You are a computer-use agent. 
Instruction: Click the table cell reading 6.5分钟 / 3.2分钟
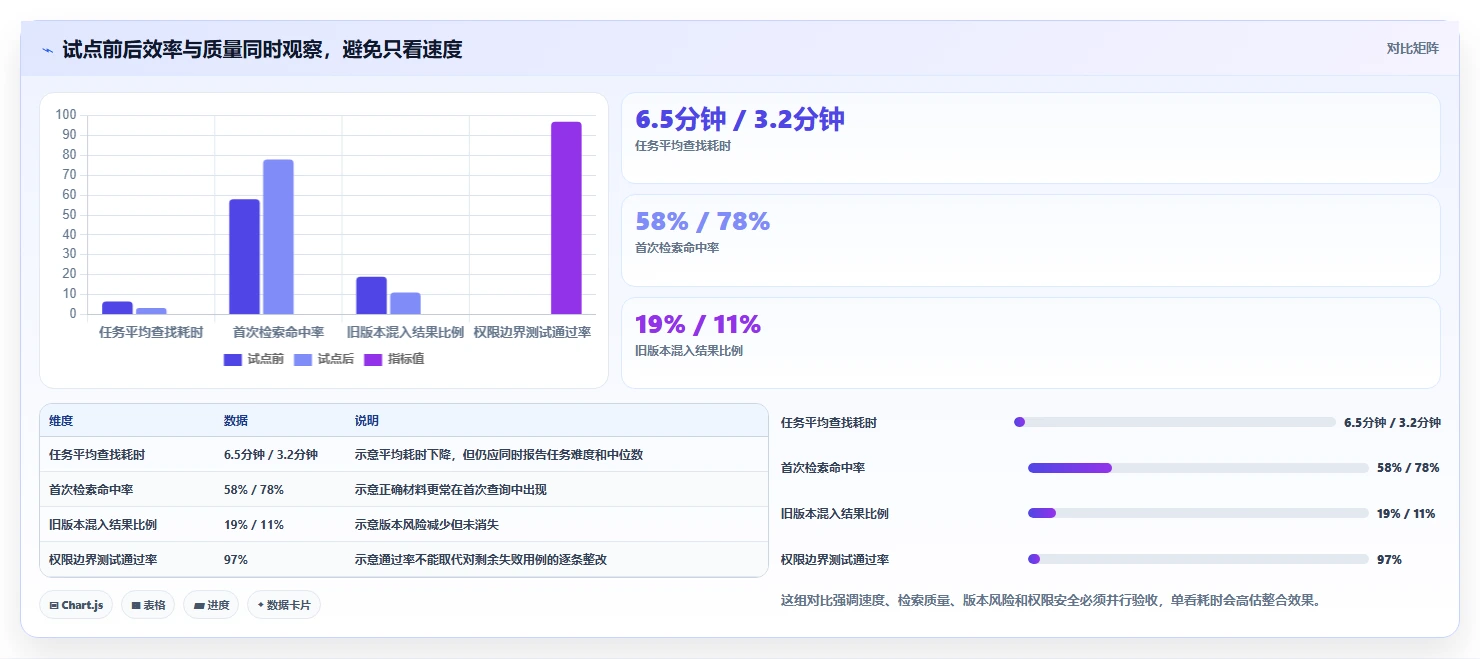tap(271, 455)
